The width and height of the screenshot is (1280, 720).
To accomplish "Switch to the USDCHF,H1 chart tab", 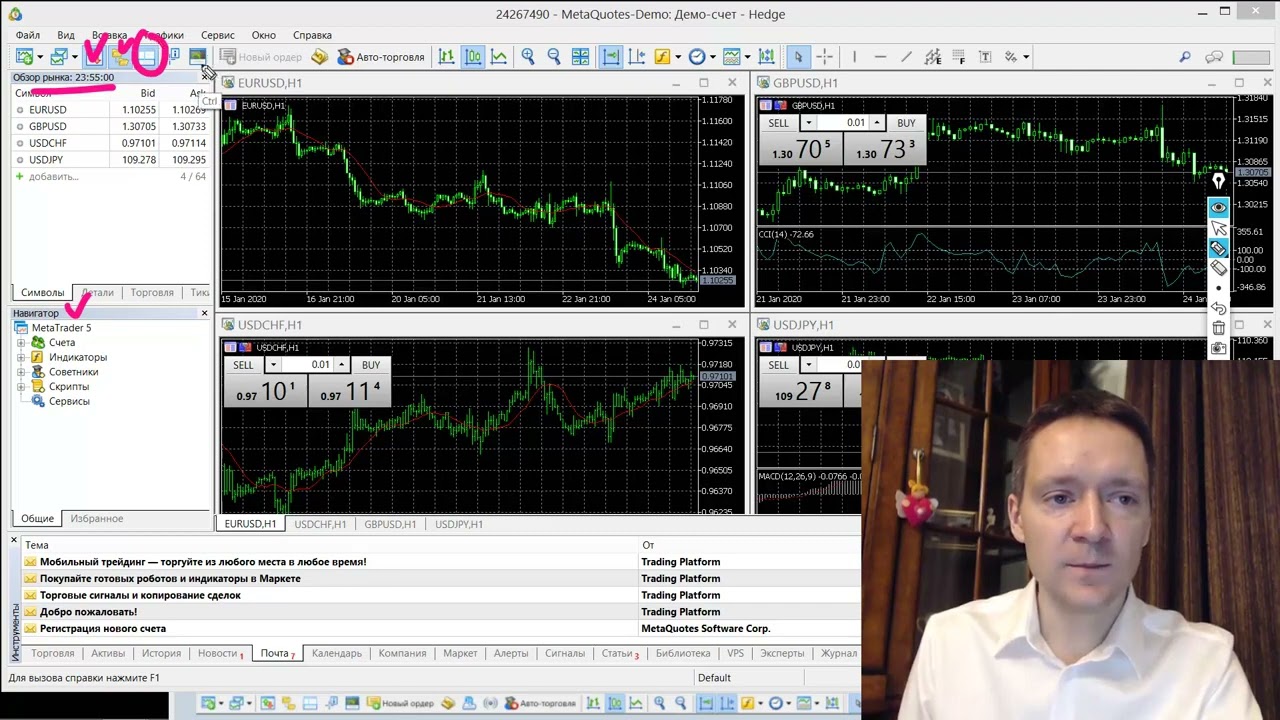I will (320, 524).
